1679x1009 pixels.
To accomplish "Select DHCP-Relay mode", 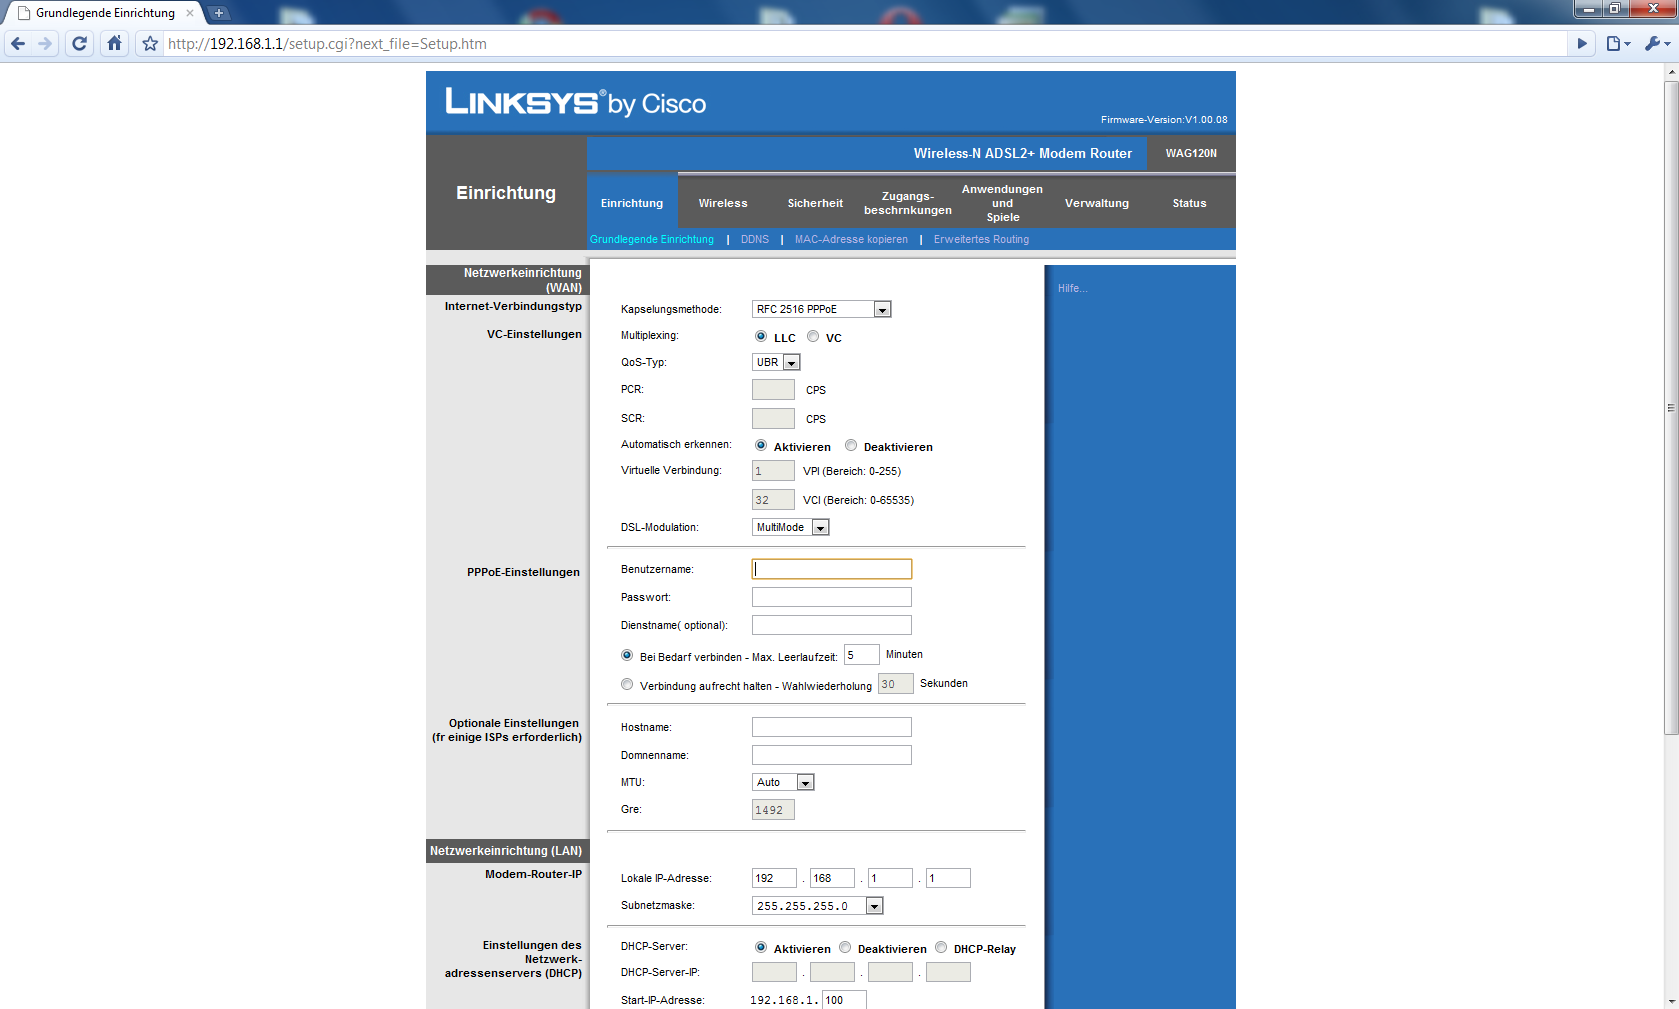I will 941,948.
